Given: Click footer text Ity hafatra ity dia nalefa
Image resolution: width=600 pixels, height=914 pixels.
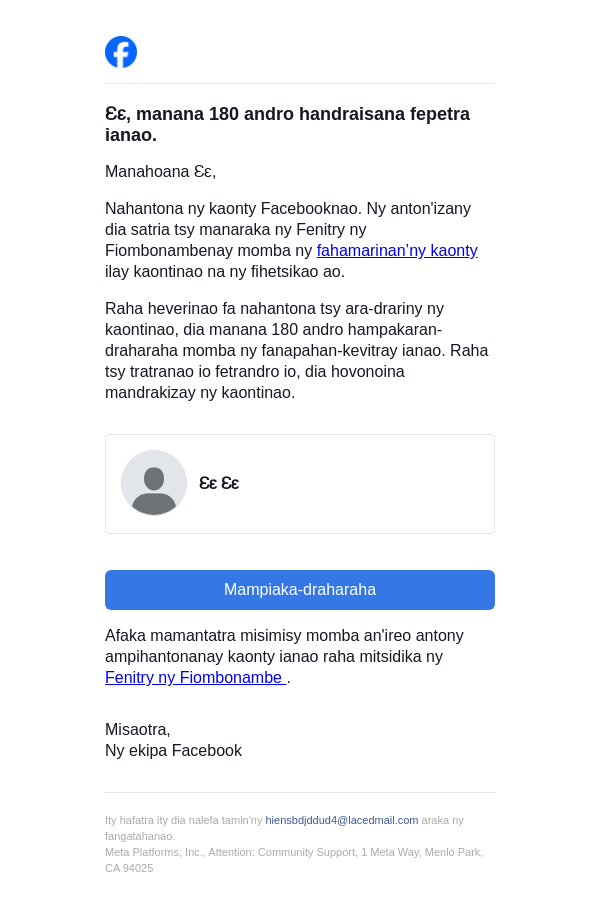Looking at the screenshot, I should coord(184,820).
